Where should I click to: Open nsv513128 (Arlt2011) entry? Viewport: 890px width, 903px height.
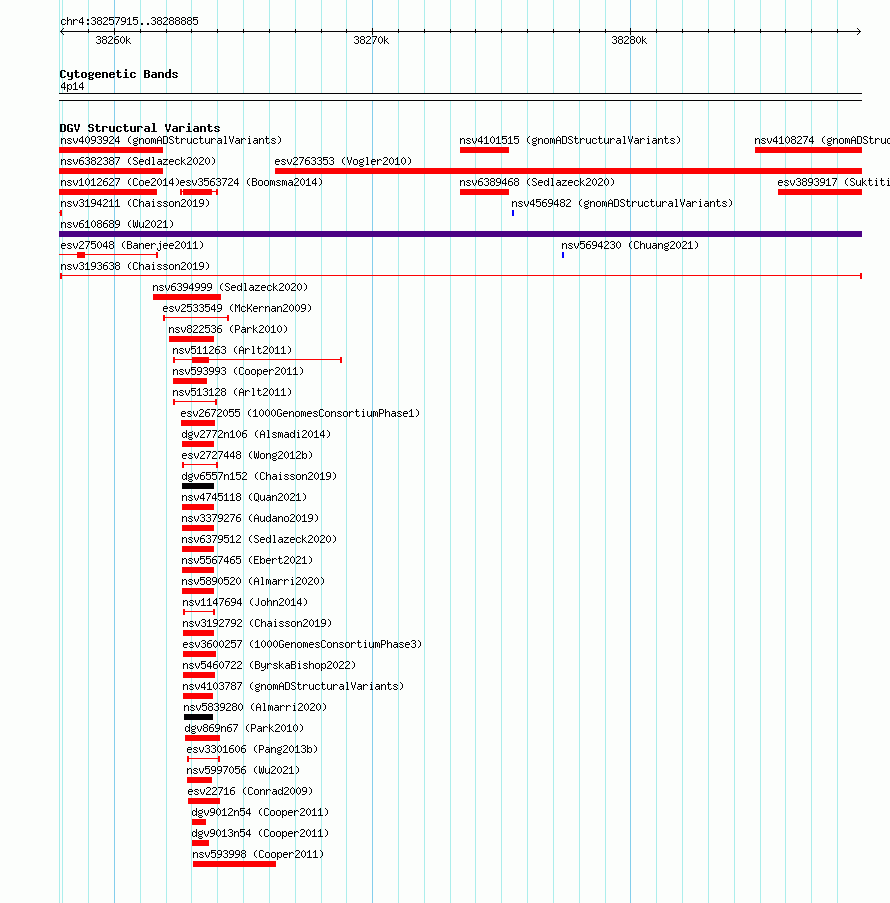pyautogui.click(x=232, y=392)
